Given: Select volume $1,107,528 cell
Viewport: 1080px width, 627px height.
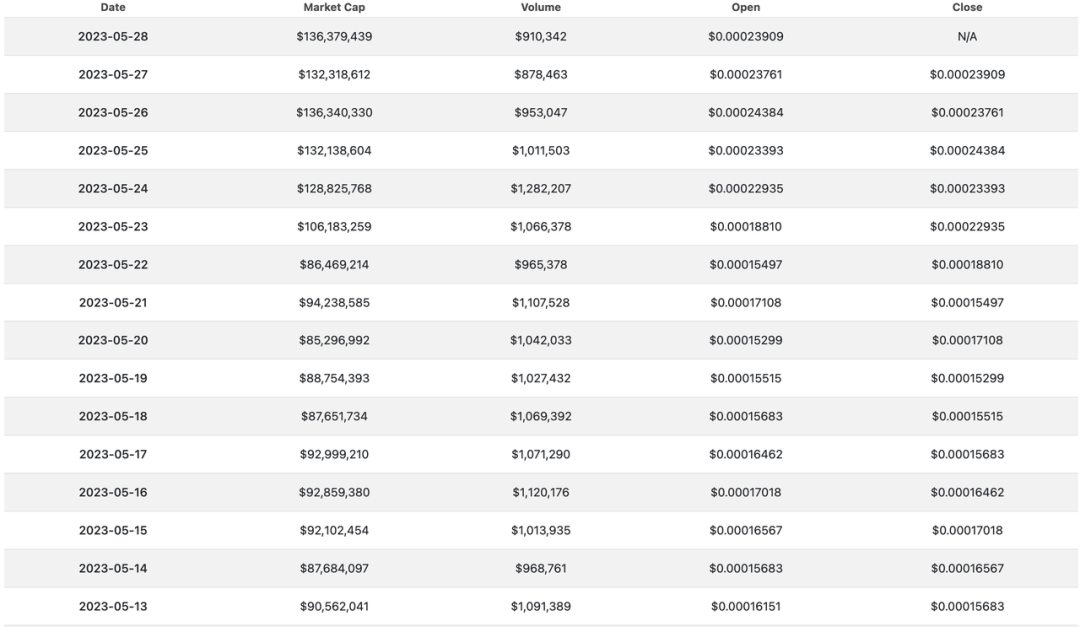Looking at the screenshot, I should (541, 302).
